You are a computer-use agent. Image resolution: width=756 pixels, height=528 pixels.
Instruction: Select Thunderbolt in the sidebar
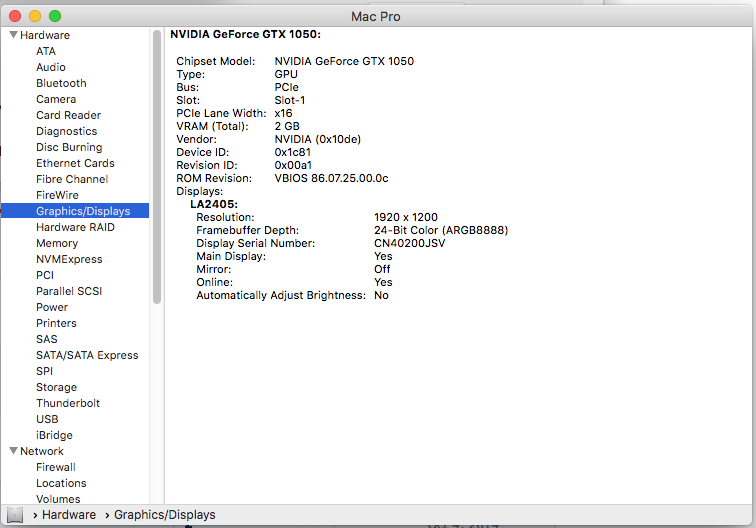coord(68,403)
